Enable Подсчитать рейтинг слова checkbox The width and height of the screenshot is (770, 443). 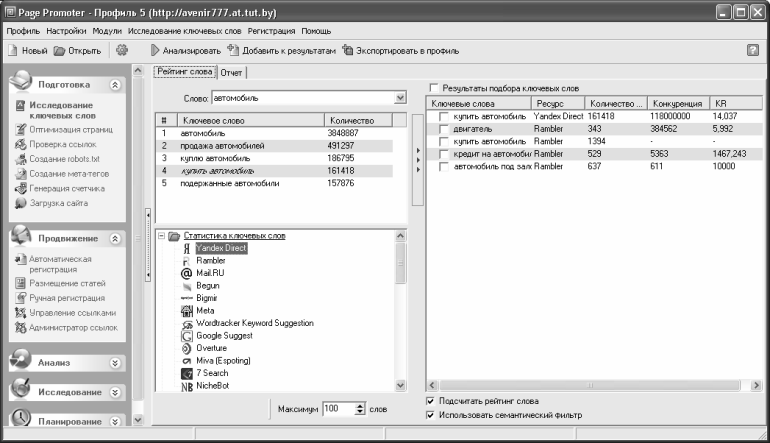pos(431,401)
